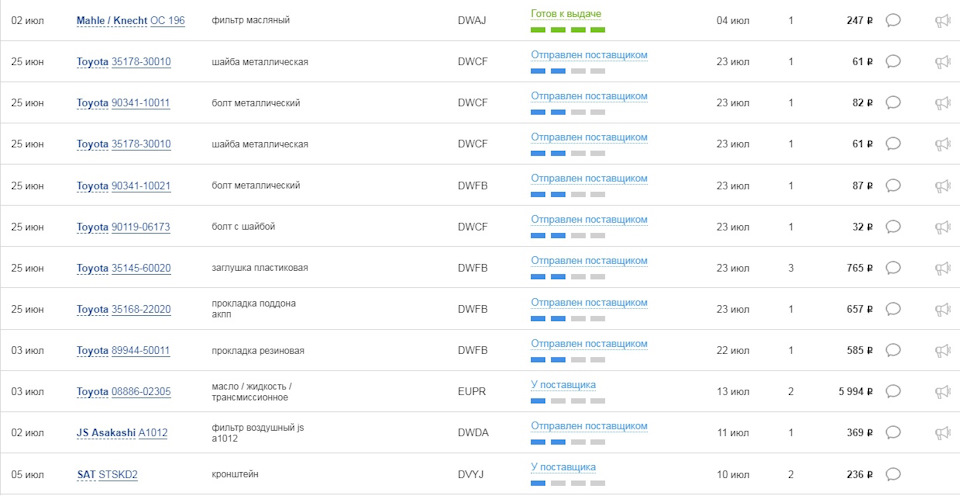
Task: Open comment bubble for Toyota 35168-22020 row
Action: 893,309
